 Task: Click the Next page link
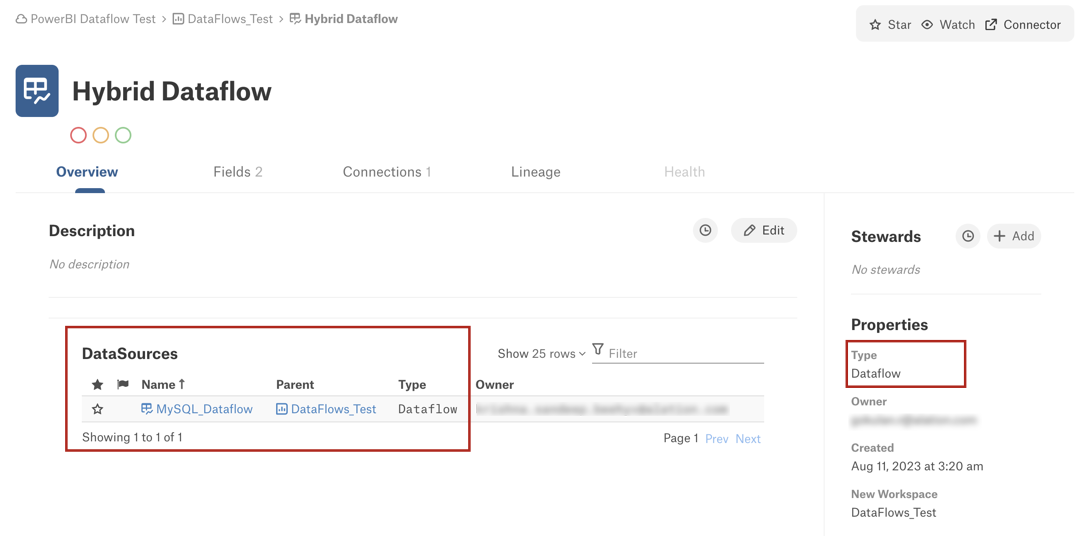pos(748,439)
